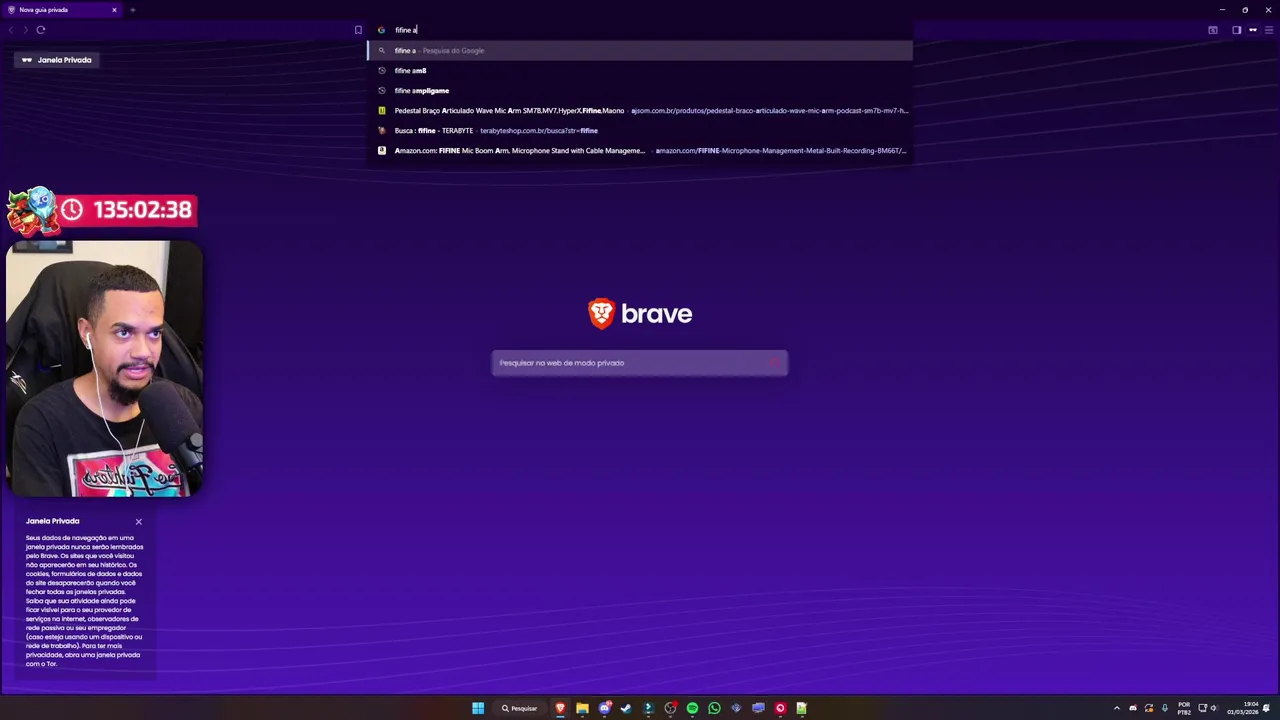1280x720 pixels.
Task: Click the webcam overlay thumbnail
Action: tap(104, 368)
